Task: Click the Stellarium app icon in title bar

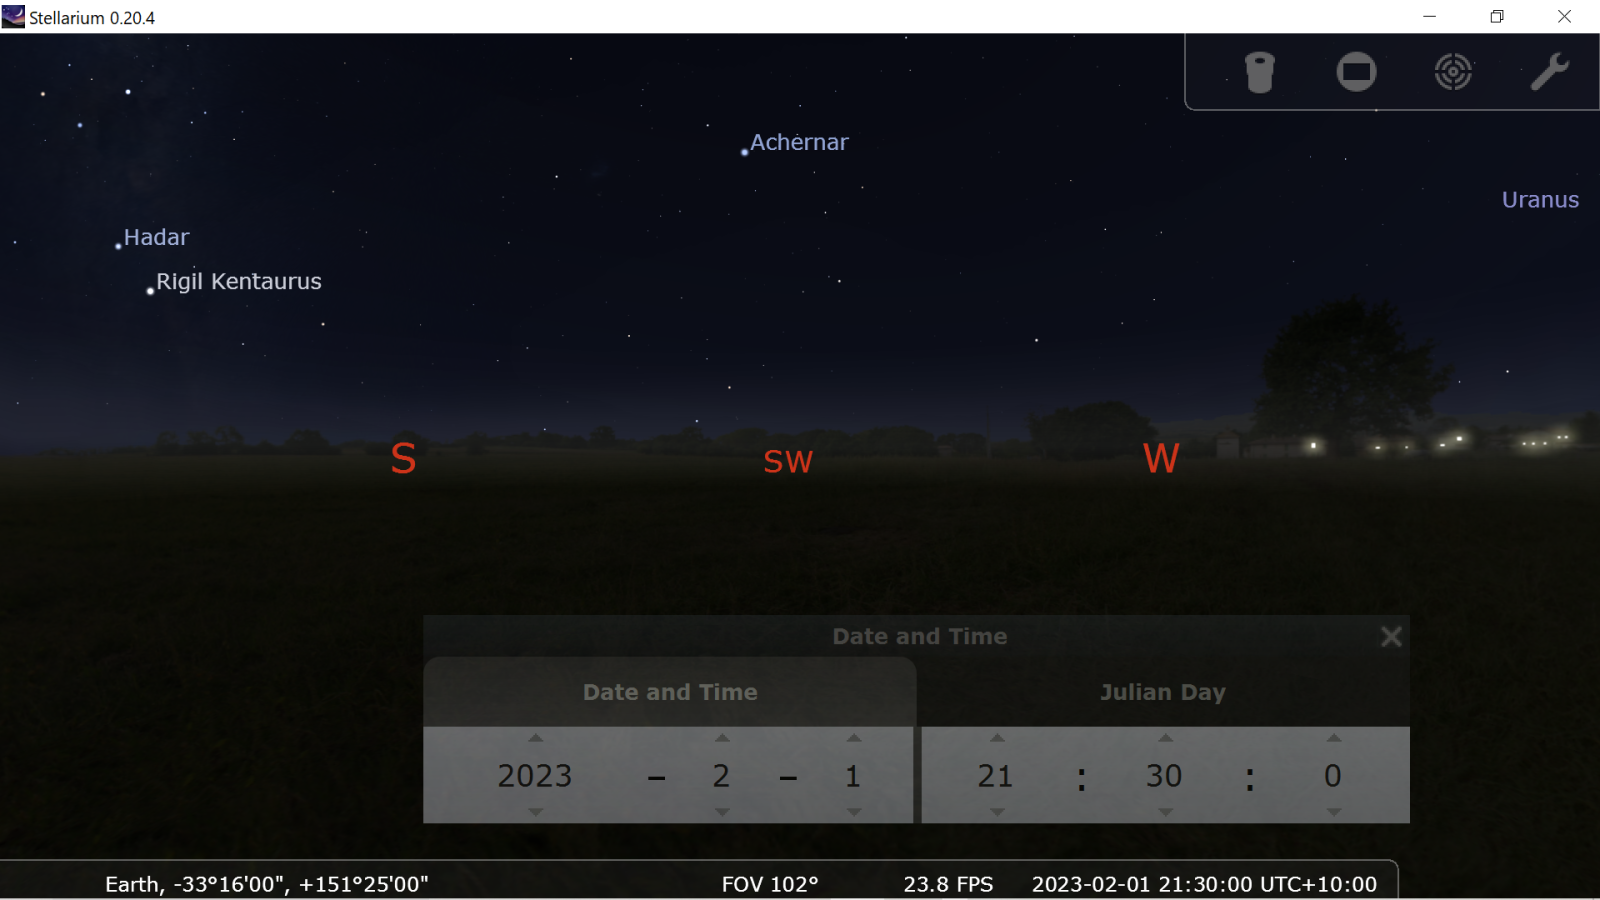Action: 13,17
